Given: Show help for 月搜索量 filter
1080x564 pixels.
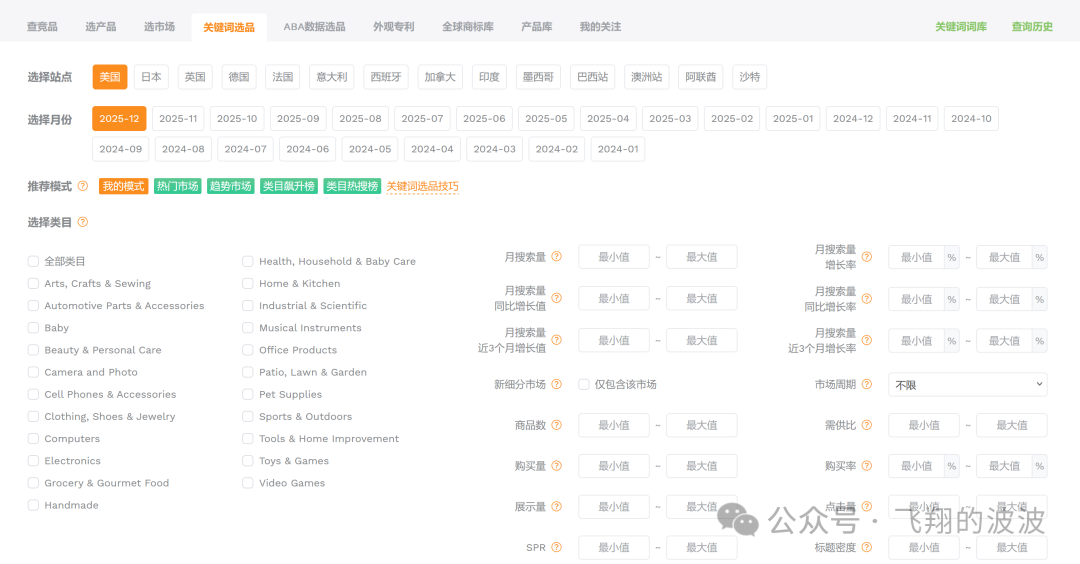Looking at the screenshot, I should [x=557, y=256].
